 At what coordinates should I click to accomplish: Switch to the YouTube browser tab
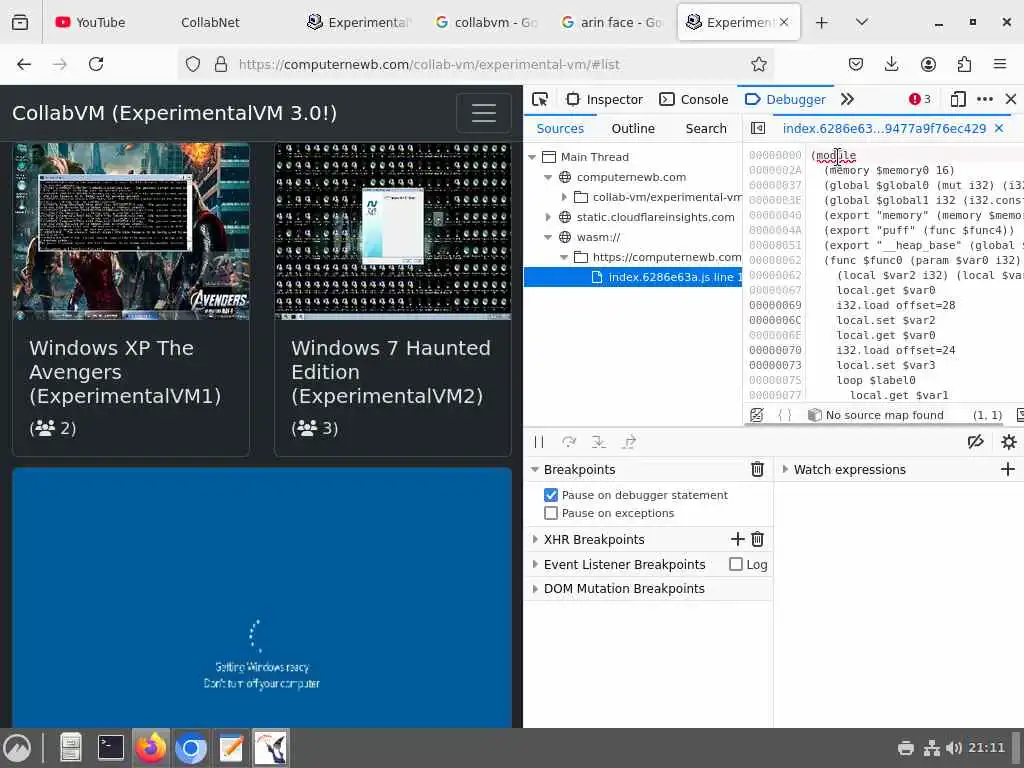[x=89, y=22]
